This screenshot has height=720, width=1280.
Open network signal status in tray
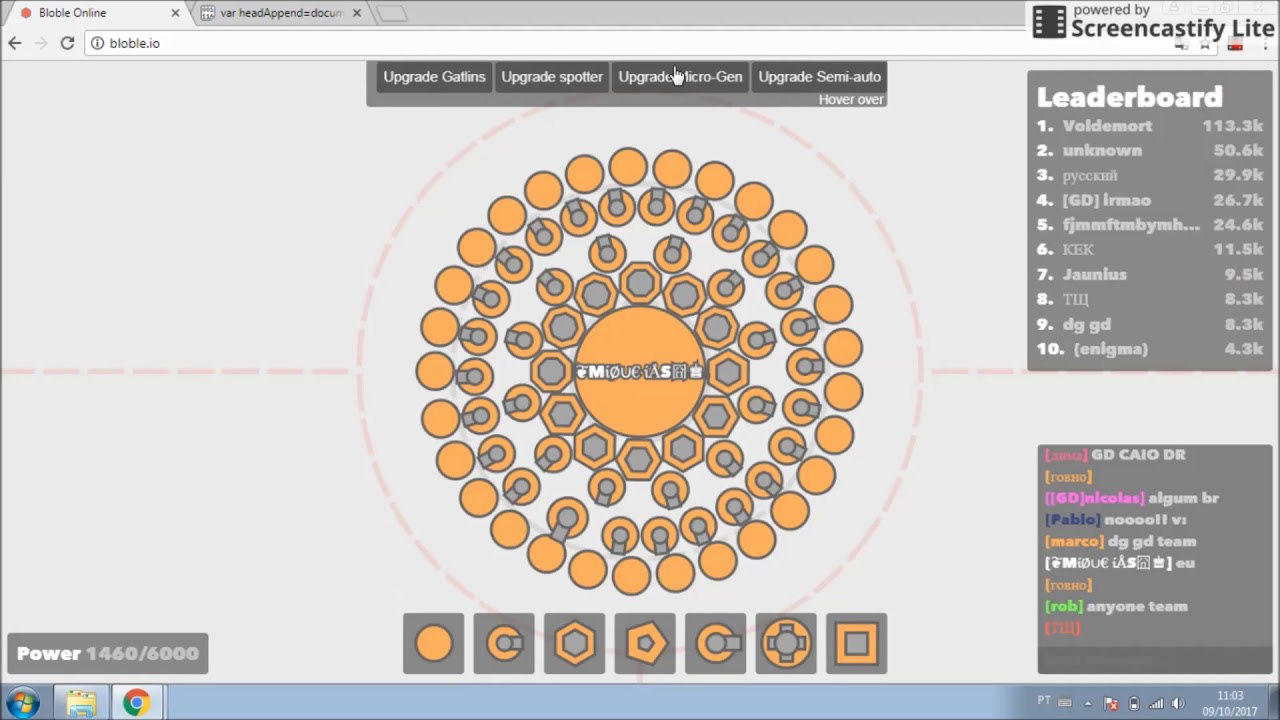tap(1156, 703)
